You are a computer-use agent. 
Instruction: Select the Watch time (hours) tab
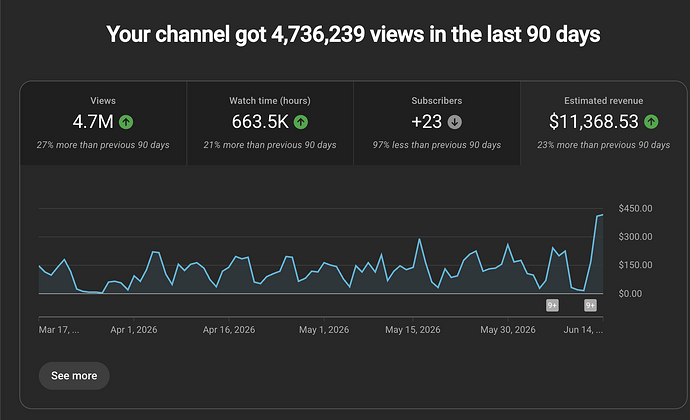click(x=270, y=123)
